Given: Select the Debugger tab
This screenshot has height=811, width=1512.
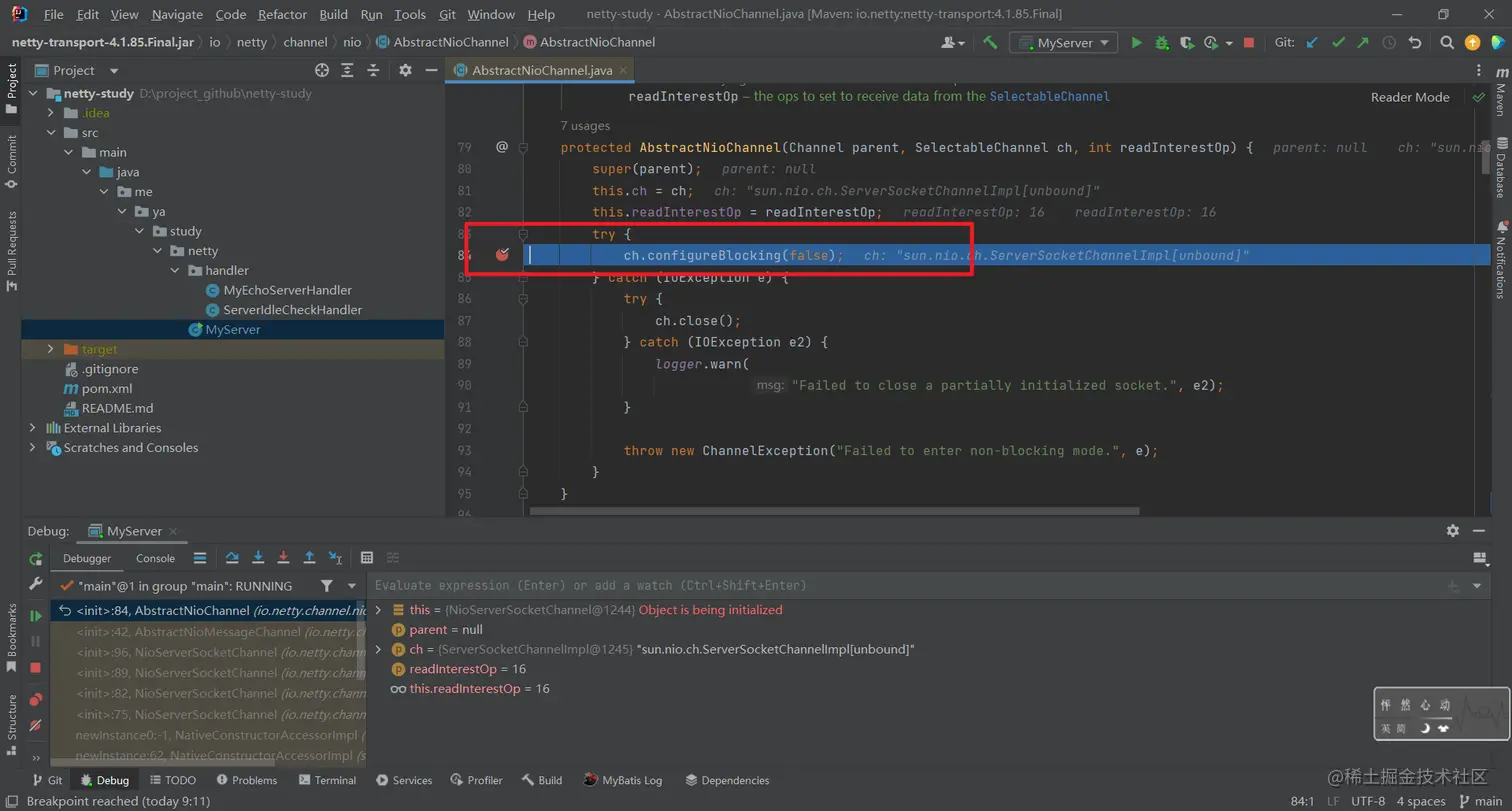Looking at the screenshot, I should click(x=87, y=559).
